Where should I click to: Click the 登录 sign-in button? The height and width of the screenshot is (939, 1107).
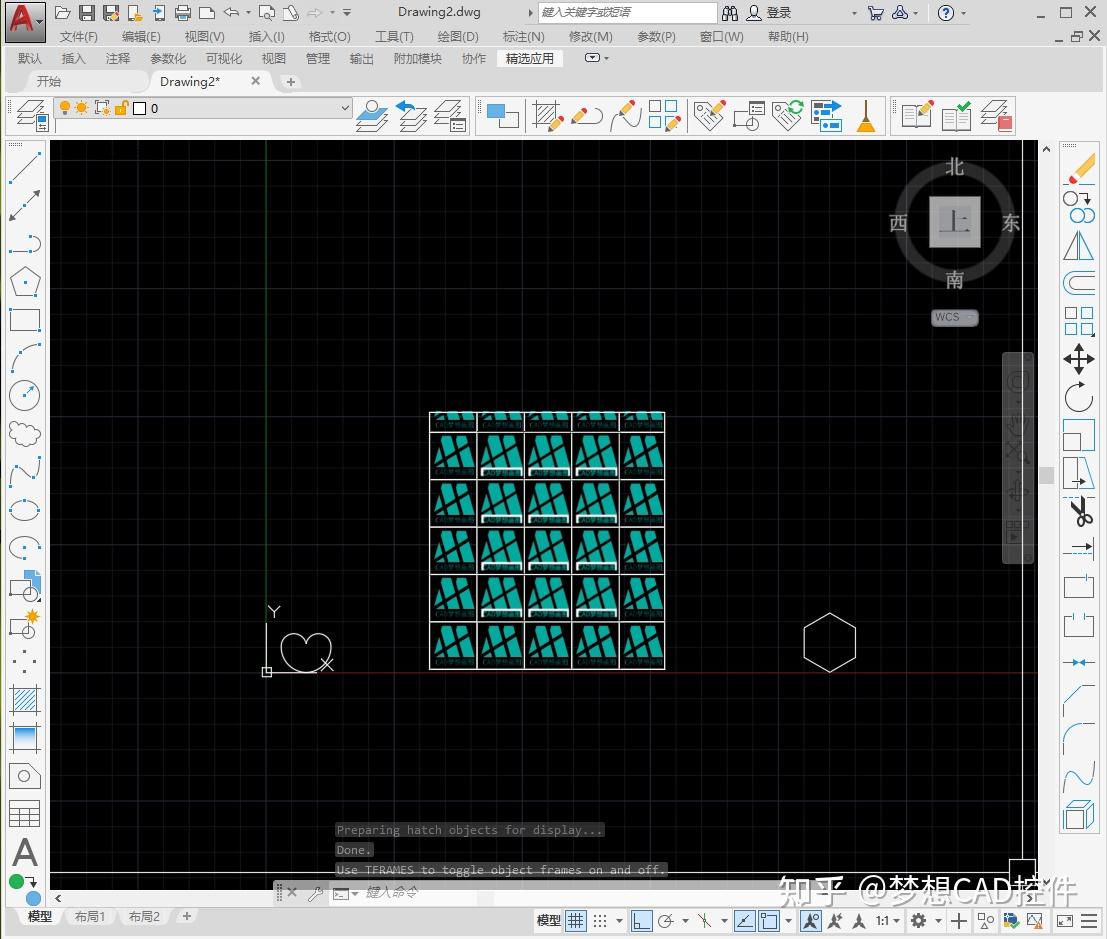[x=778, y=12]
